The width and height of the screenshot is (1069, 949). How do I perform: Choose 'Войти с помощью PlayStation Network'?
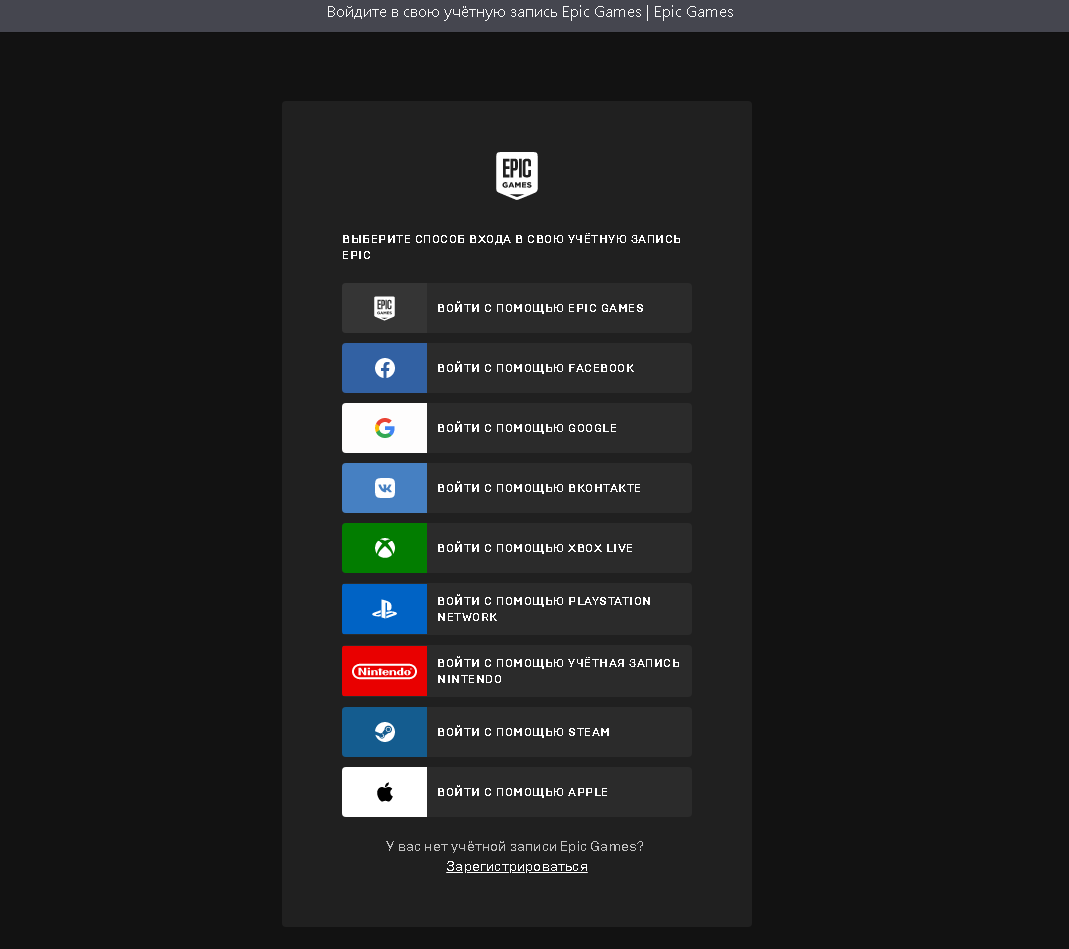[517, 609]
